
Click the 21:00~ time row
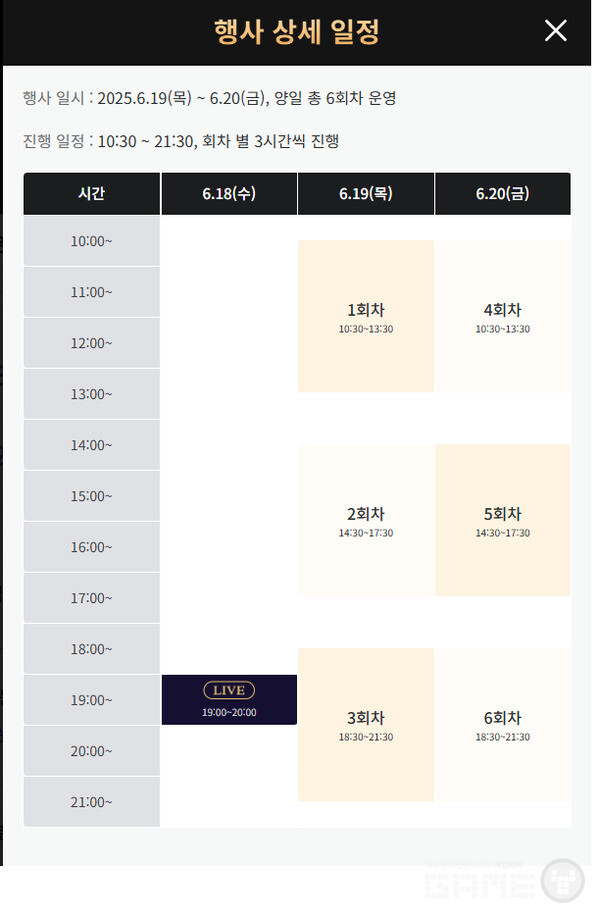(x=92, y=802)
